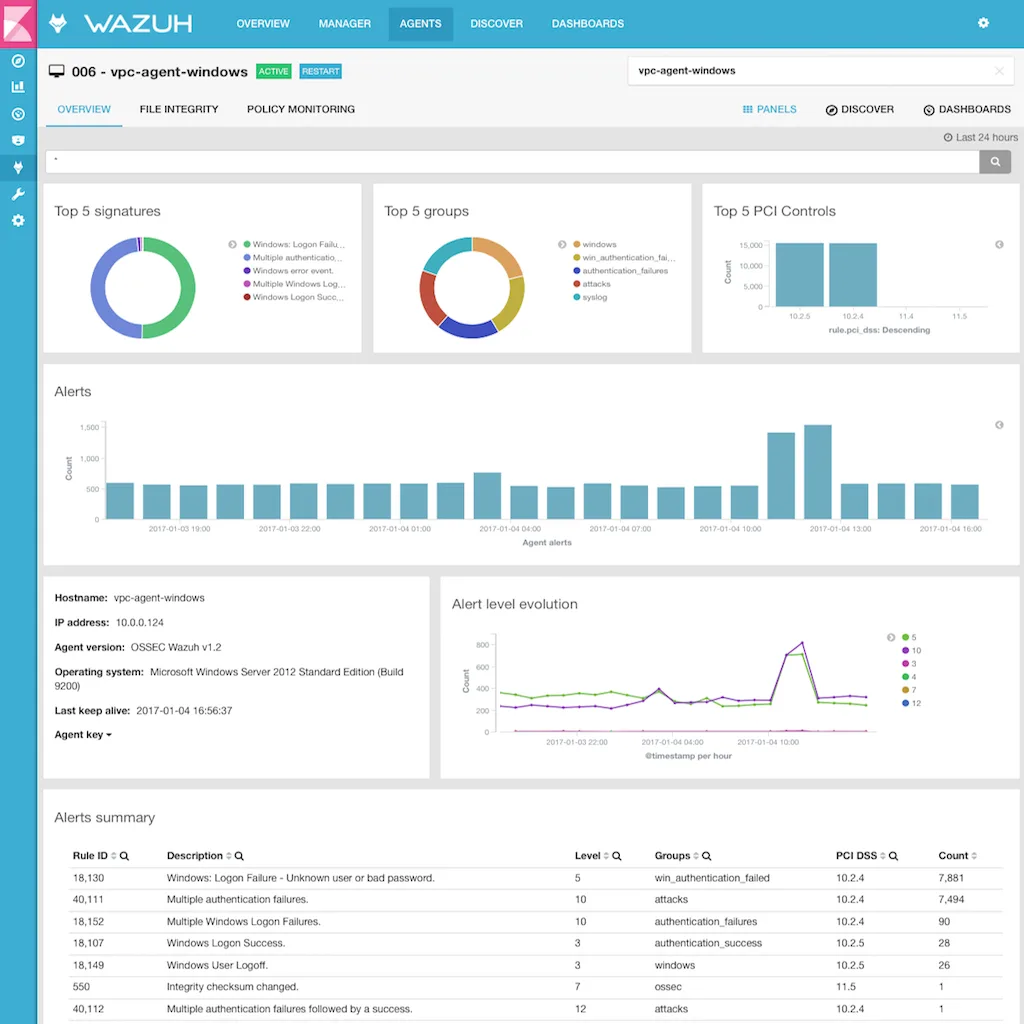Toggle Multiple authentication legend color dot
The height and width of the screenshot is (1024, 1024).
(x=247, y=257)
